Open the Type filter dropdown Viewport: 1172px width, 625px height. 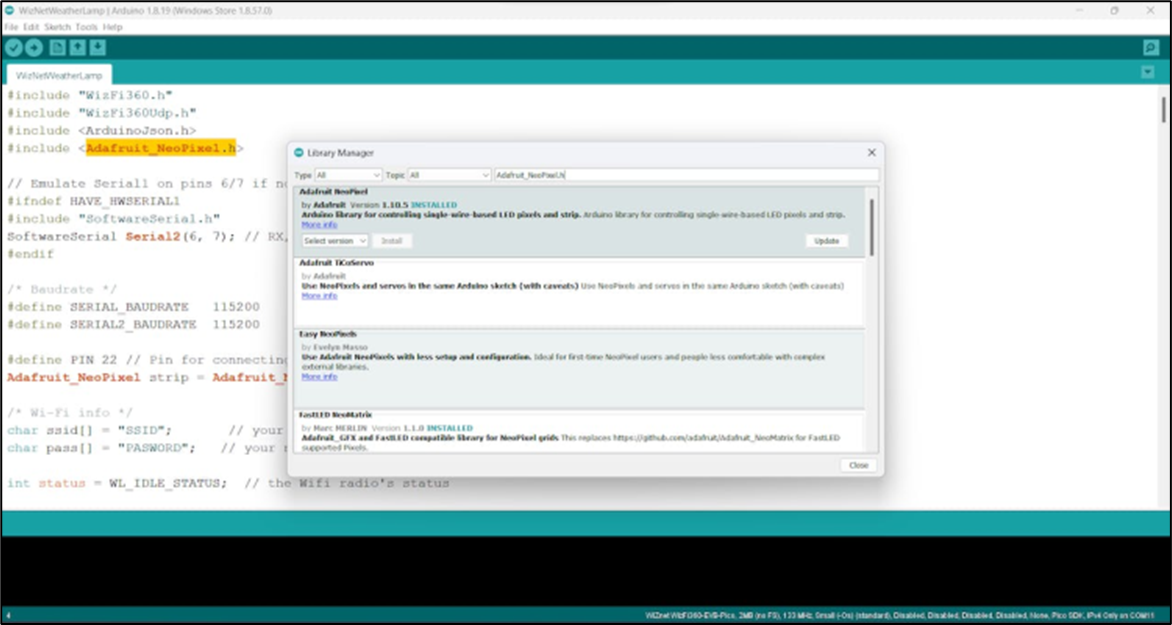pyautogui.click(x=348, y=175)
